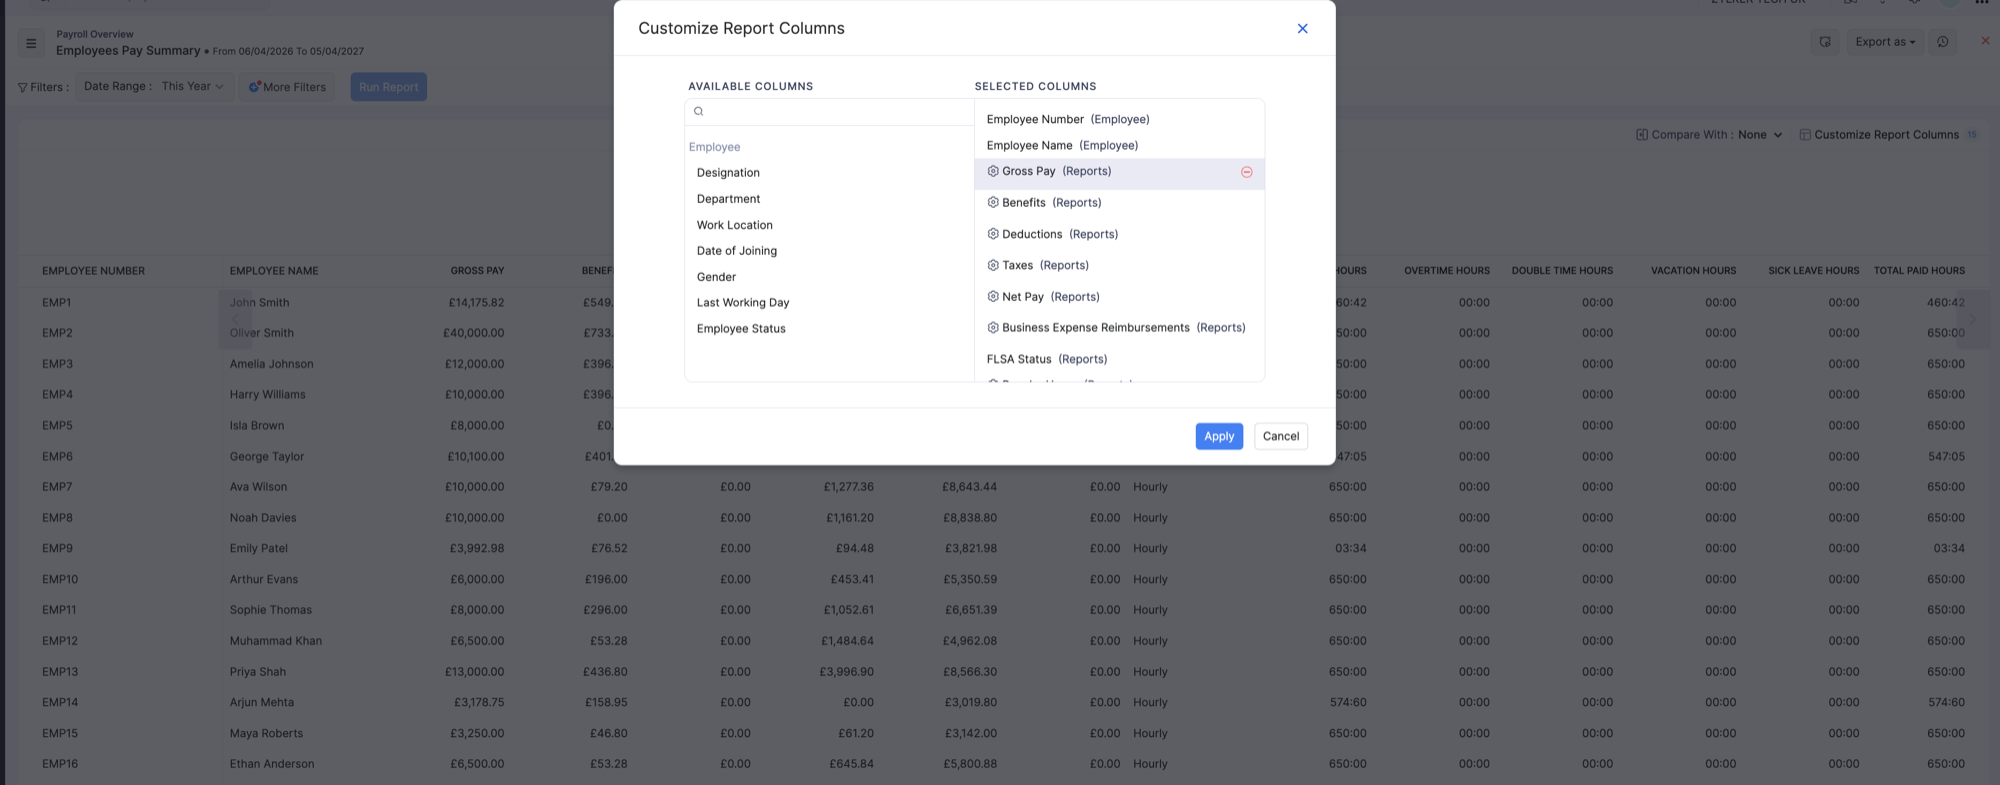
Task: Expand the Compare With None dropdown
Action: [1760, 135]
